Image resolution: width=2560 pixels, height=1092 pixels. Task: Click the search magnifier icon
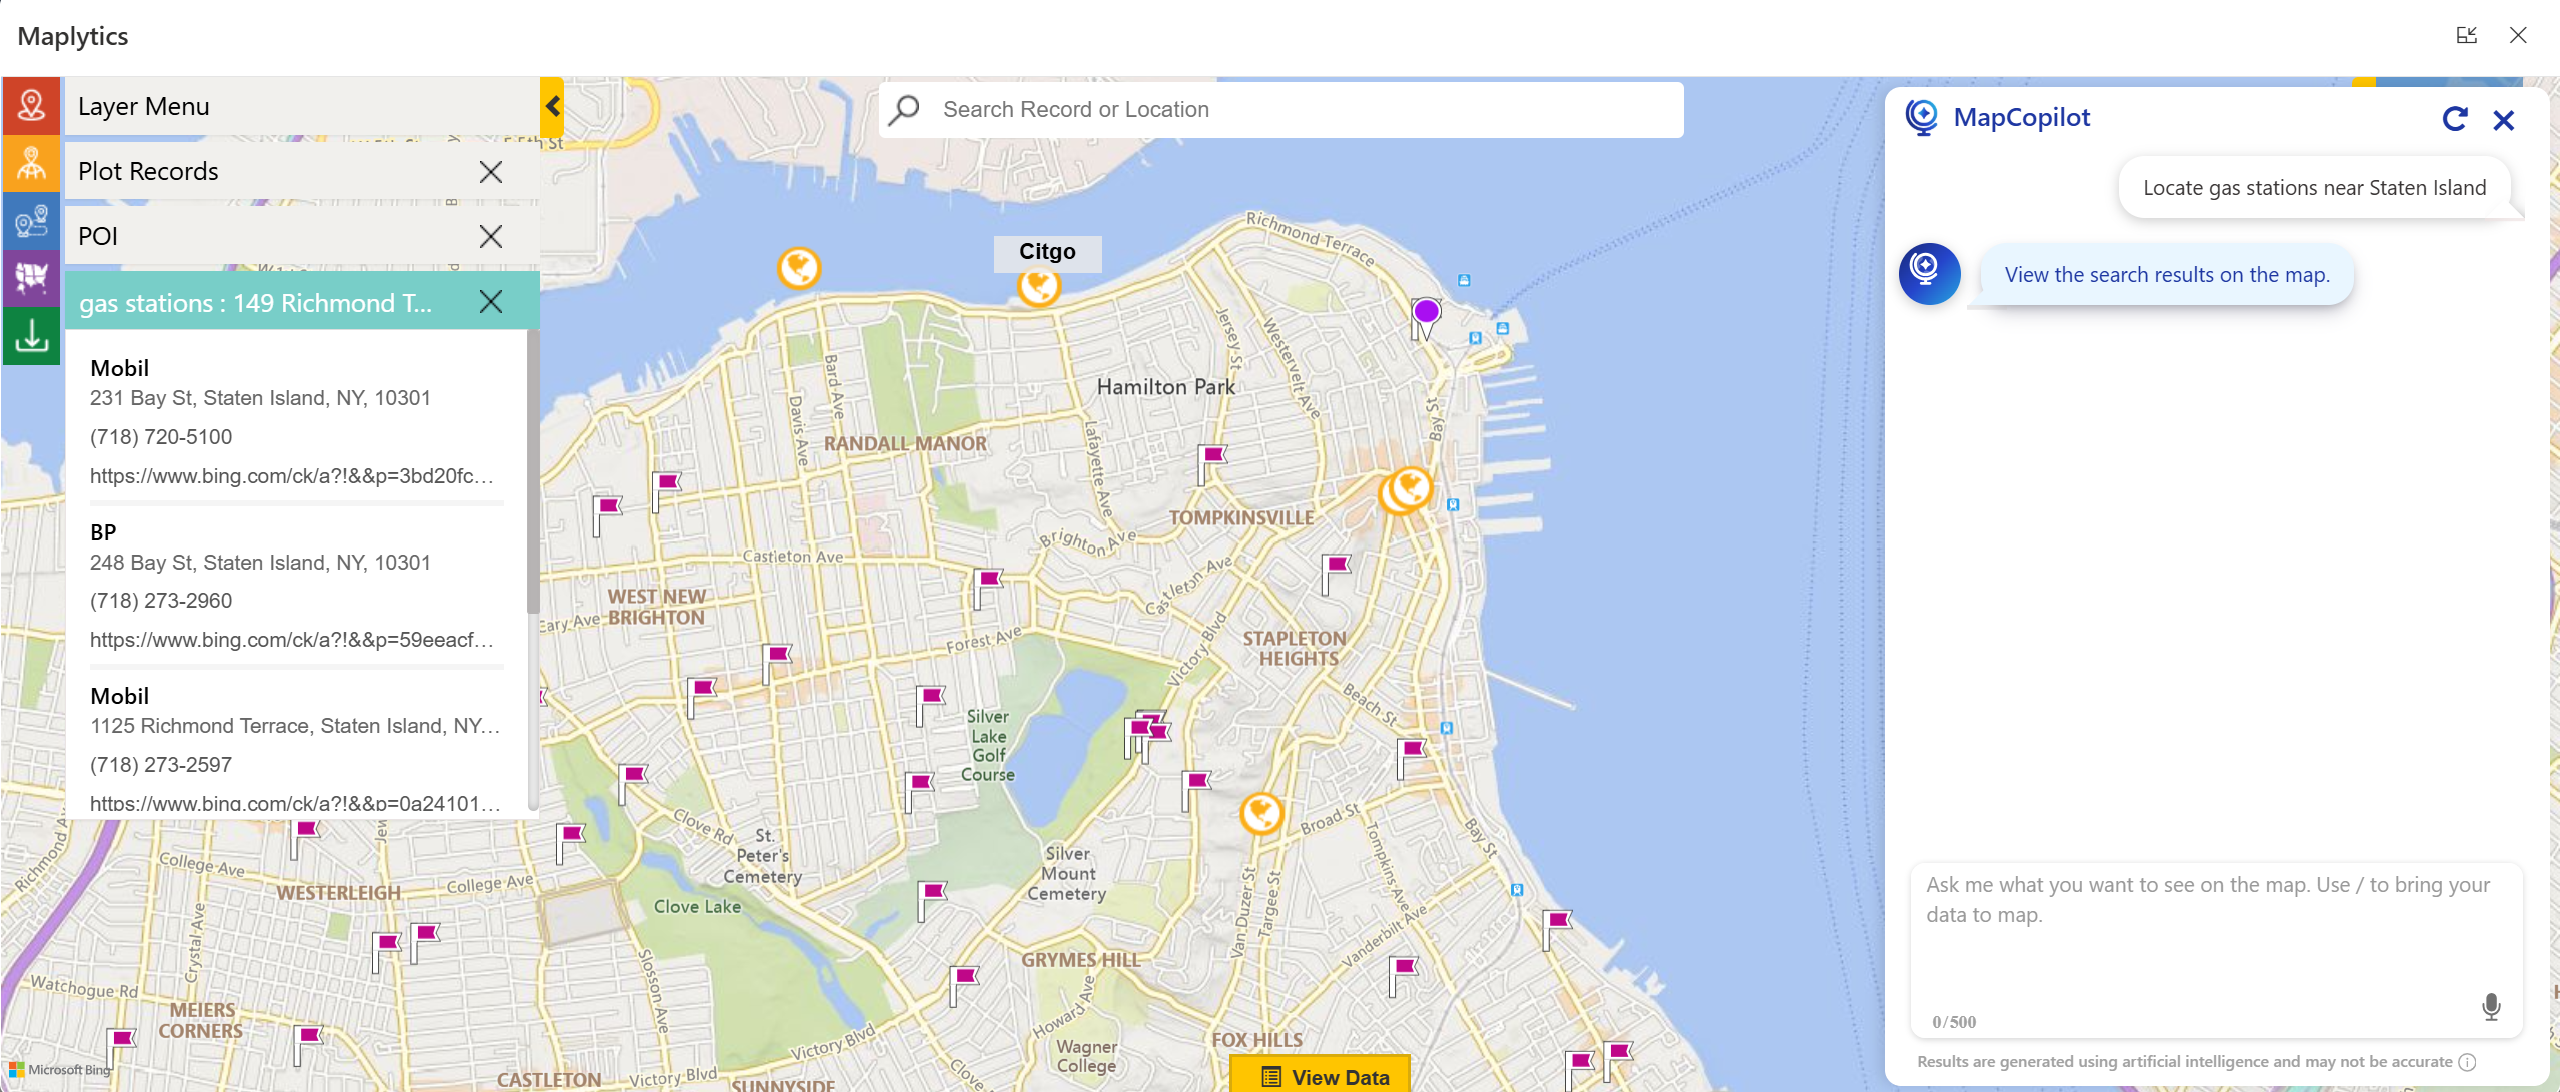903,109
